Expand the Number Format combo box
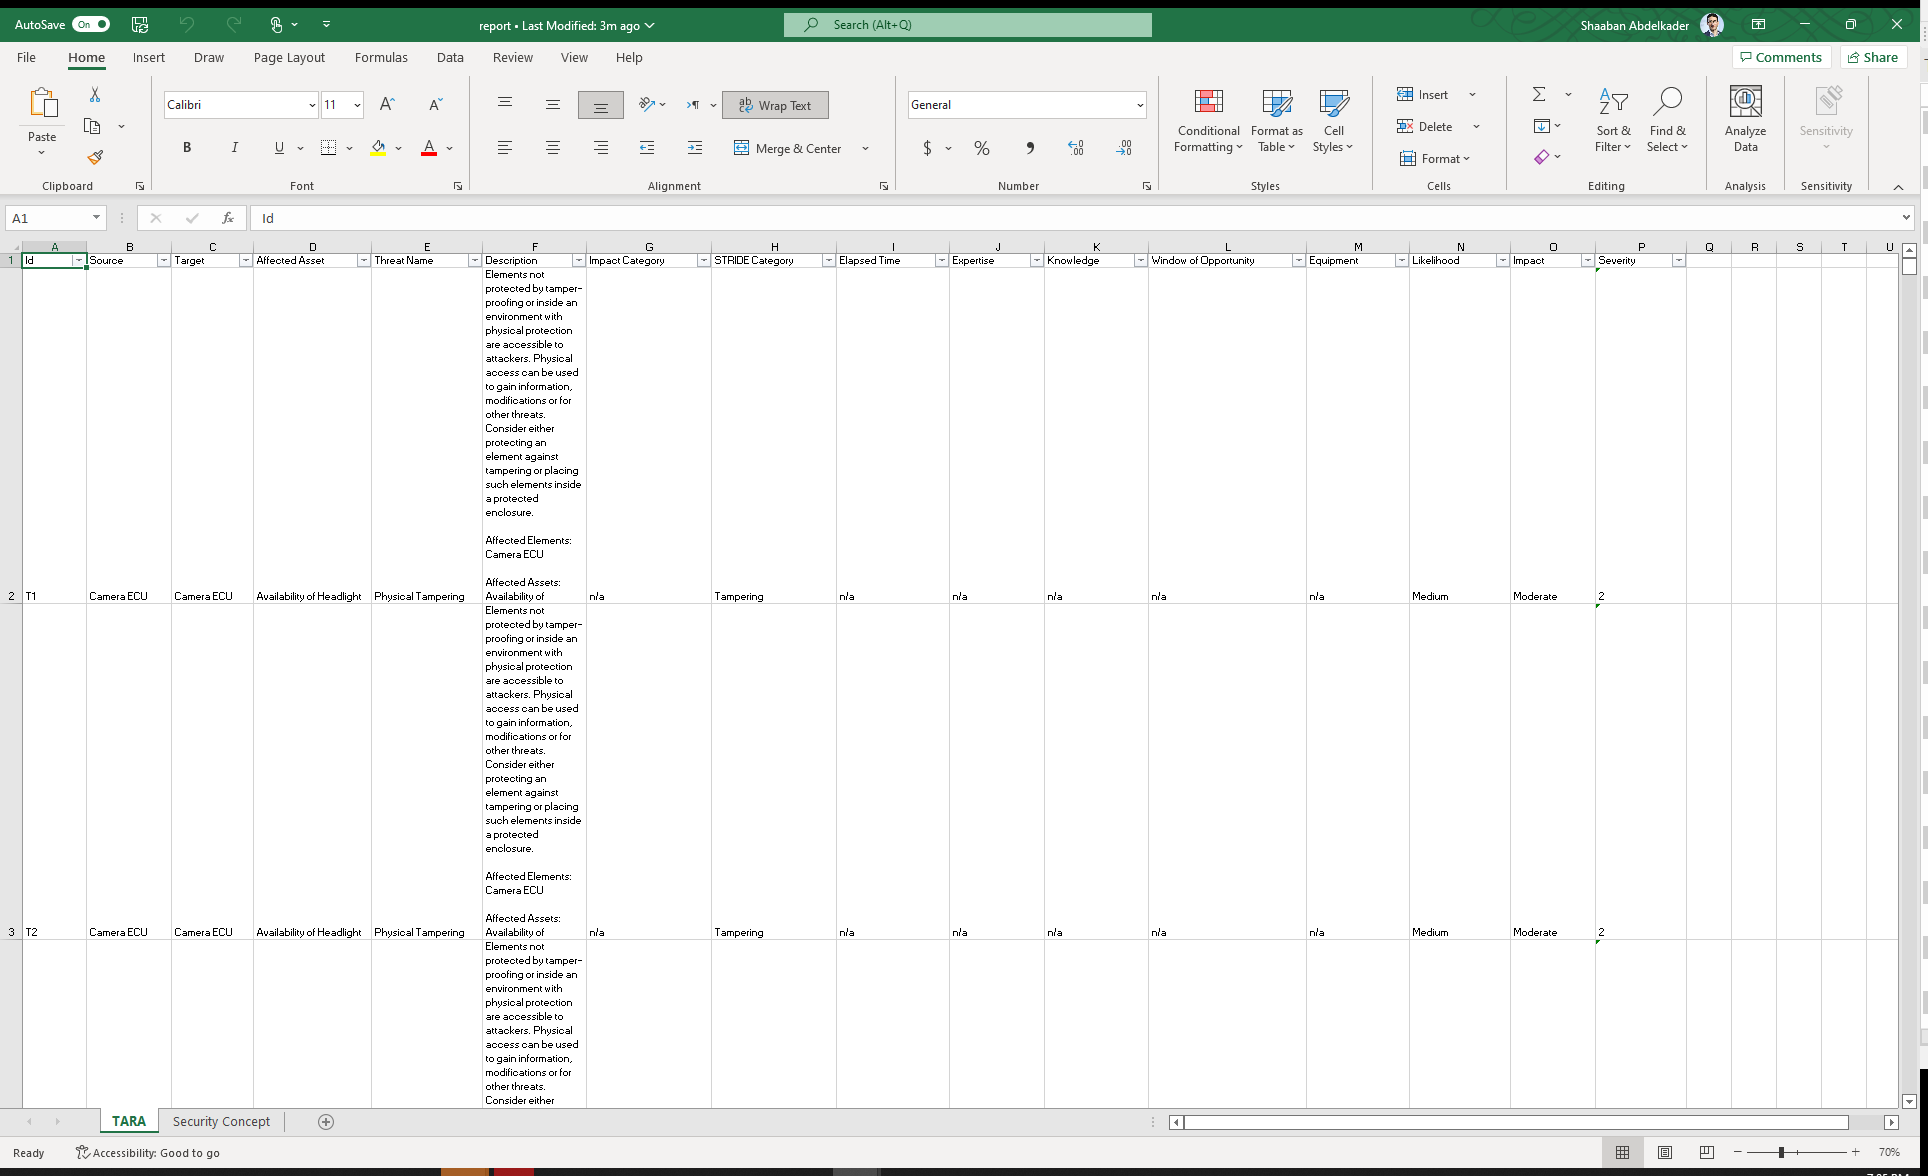The height and width of the screenshot is (1176, 1928). click(x=1139, y=104)
